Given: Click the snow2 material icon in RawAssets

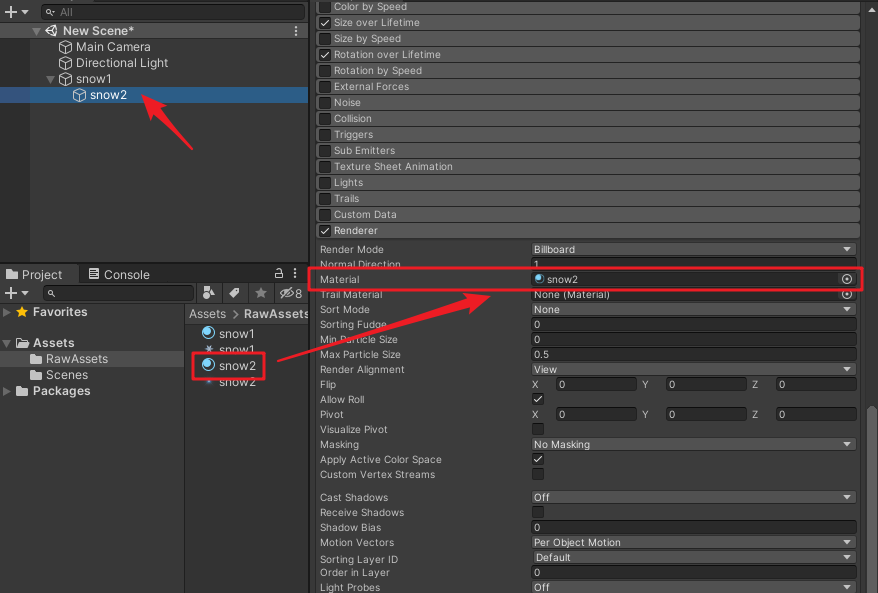Looking at the screenshot, I should pyautogui.click(x=208, y=365).
